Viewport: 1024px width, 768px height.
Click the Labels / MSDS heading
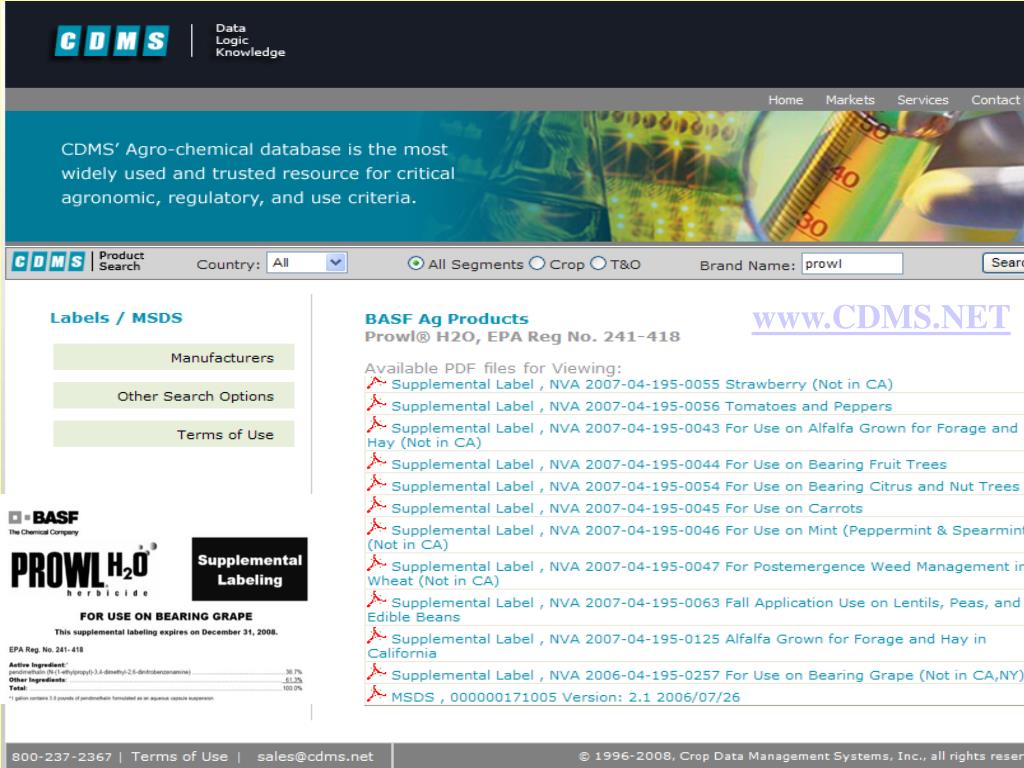116,317
